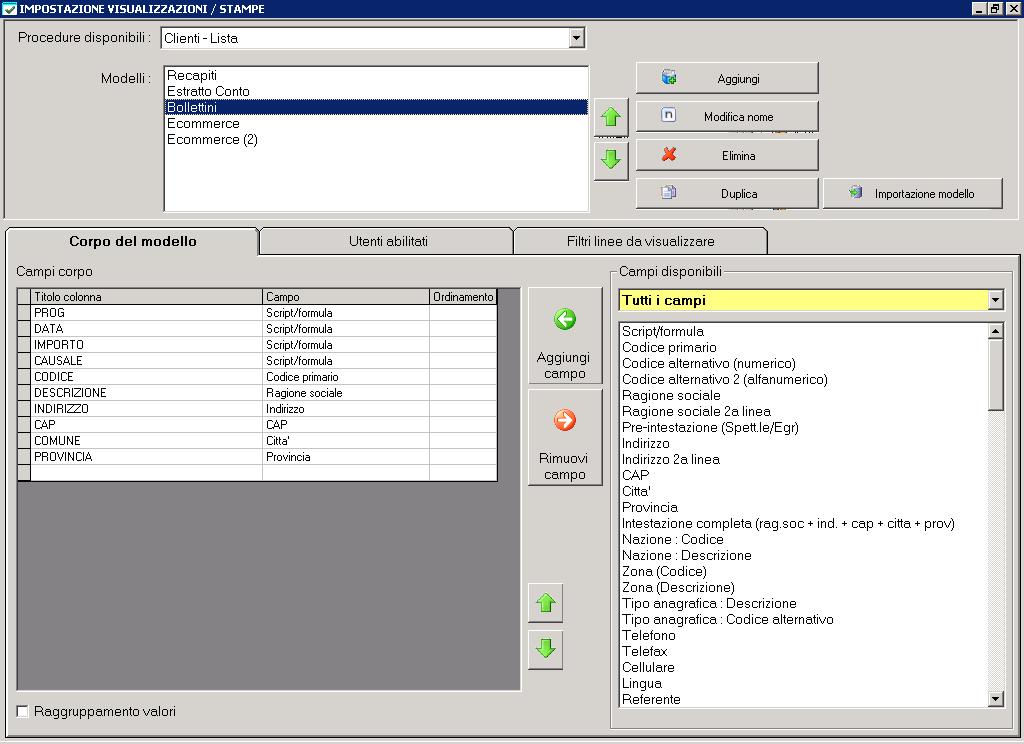This screenshot has width=1024, height=744.
Task: Expand Procedure disponibili dropdown
Action: pos(576,39)
